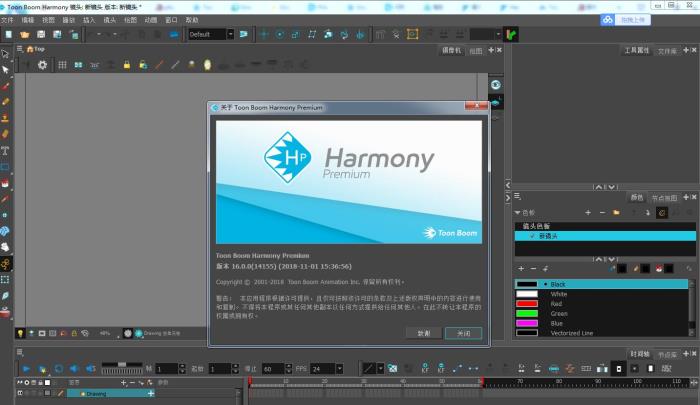Click the folder icon in the palette list header
700x405 pixels.
617,213
